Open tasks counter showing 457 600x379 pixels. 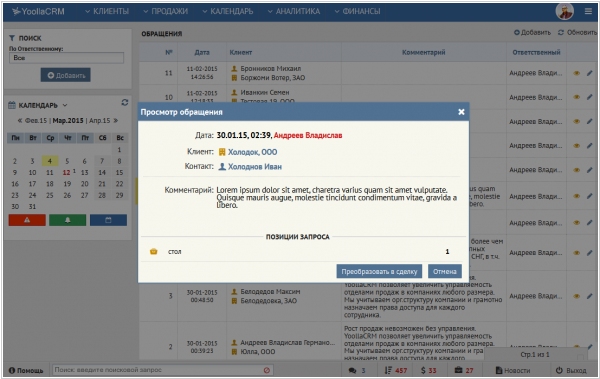pyautogui.click(x=396, y=371)
